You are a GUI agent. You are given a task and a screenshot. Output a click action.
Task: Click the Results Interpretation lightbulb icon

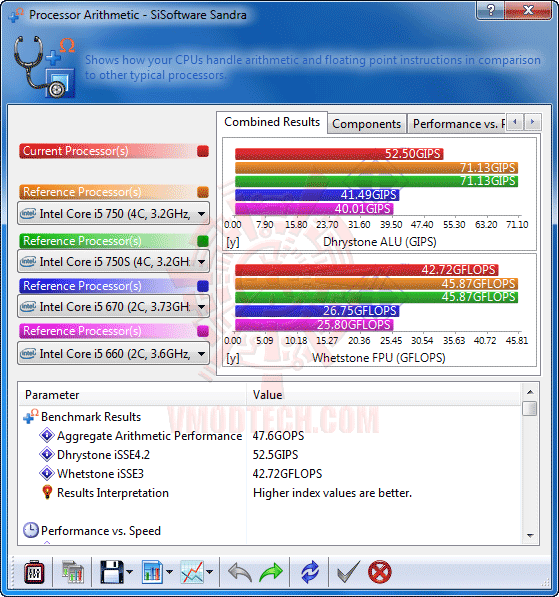(x=47, y=492)
